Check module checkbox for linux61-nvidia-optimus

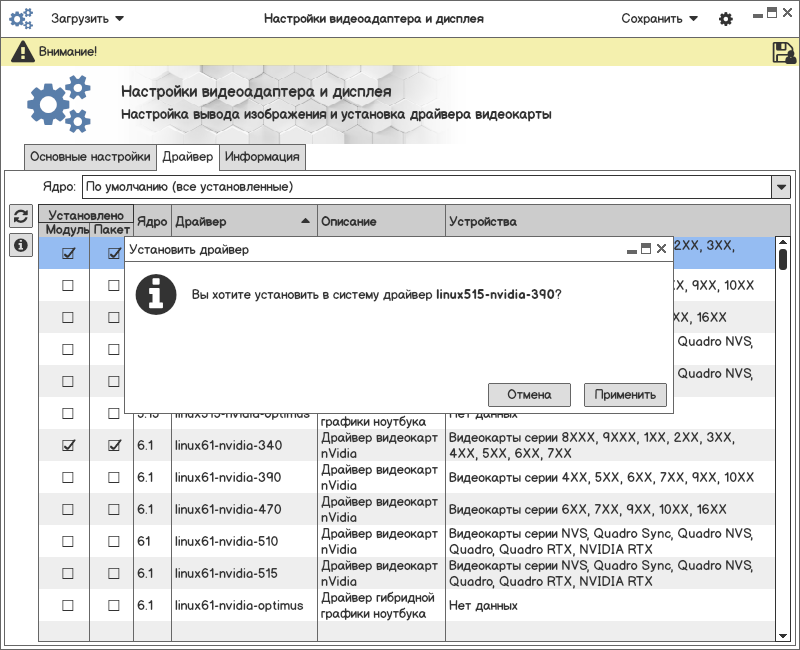point(68,605)
